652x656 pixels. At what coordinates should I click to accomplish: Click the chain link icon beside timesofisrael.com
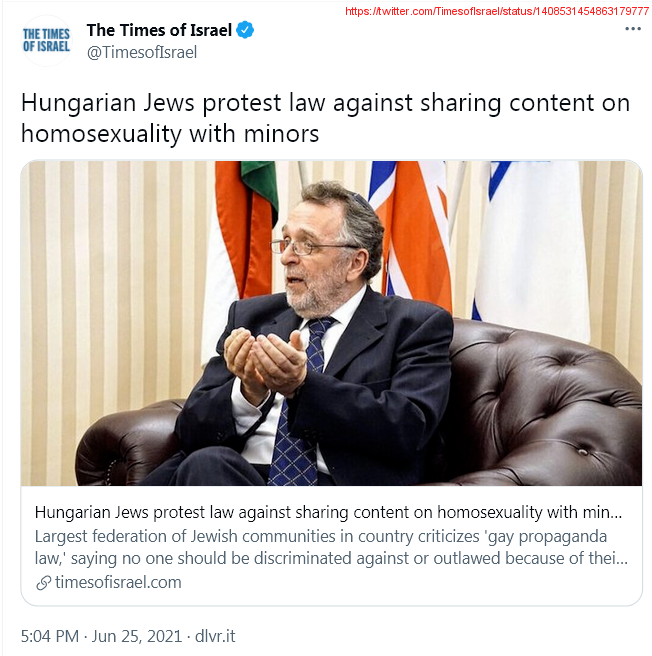[x=44, y=582]
